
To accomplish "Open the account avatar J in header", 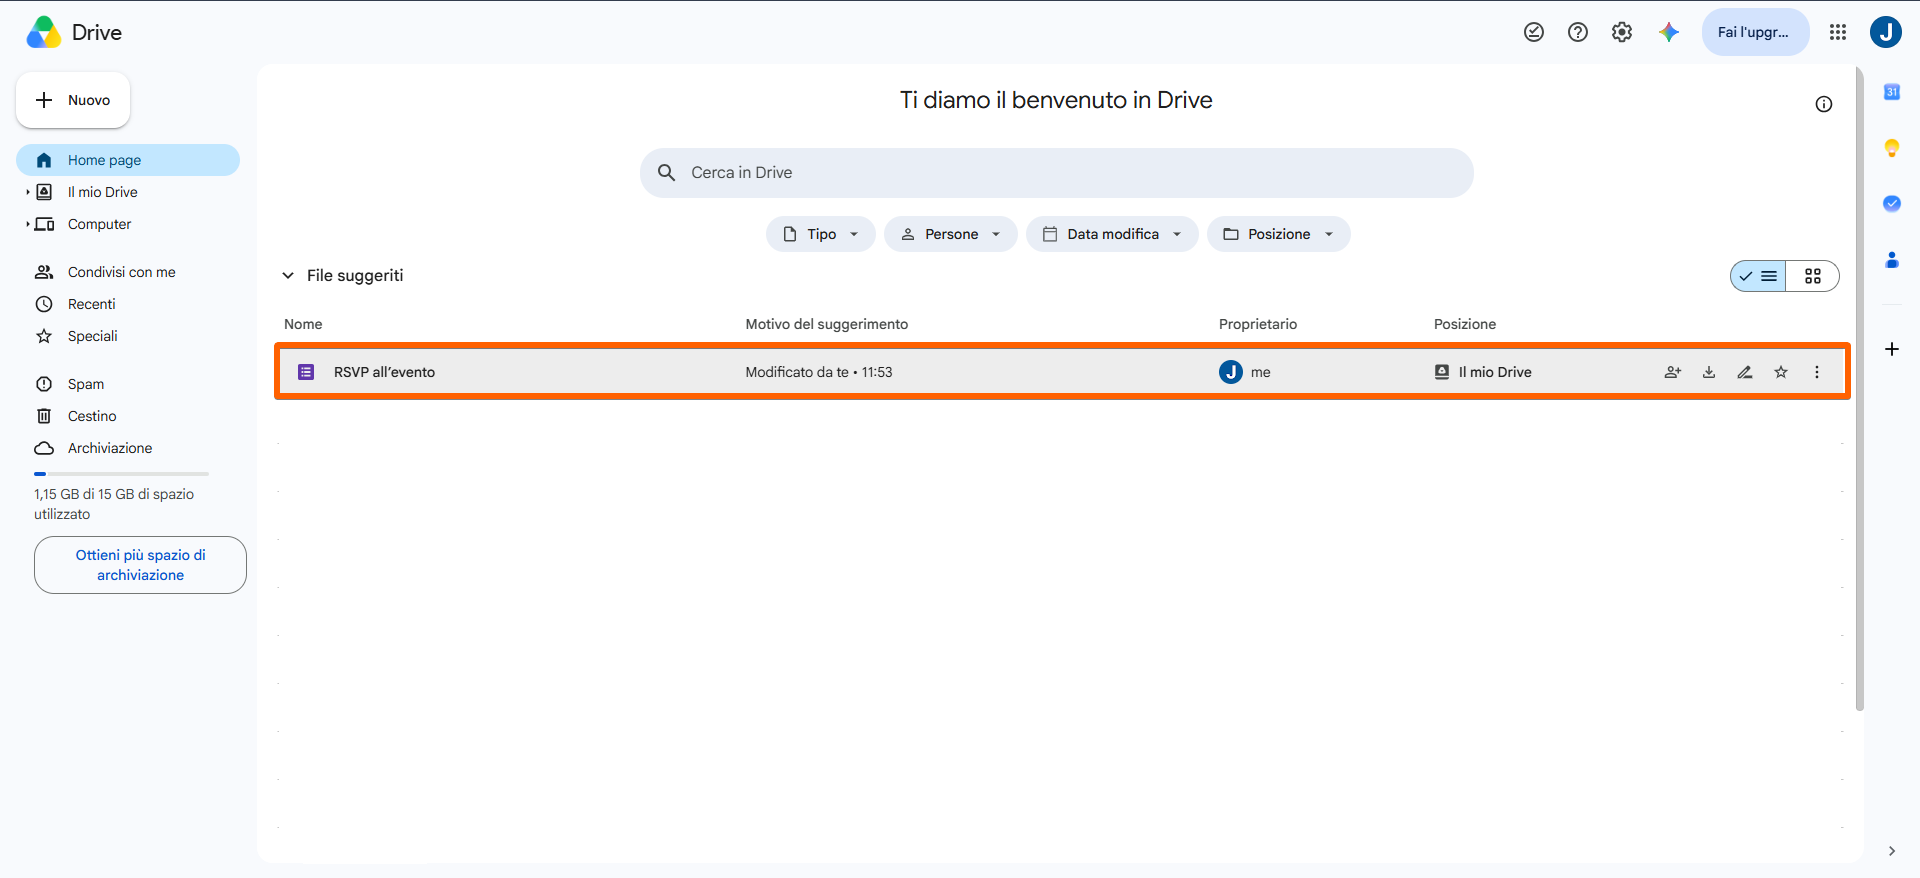I will click(1886, 32).
